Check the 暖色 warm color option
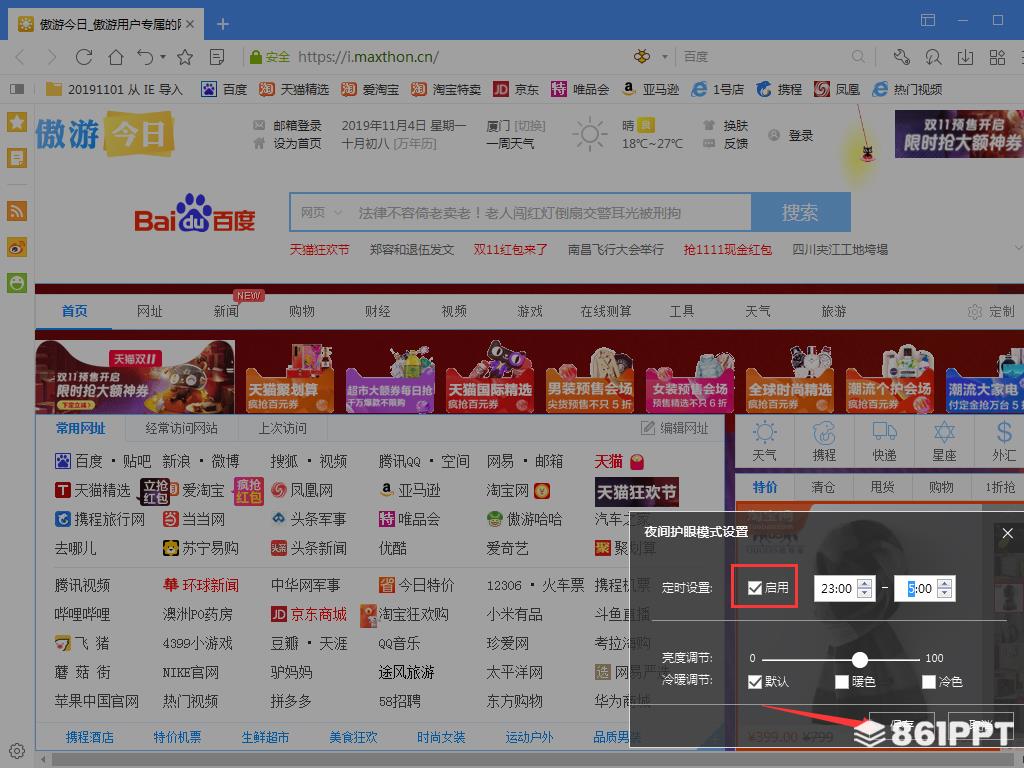 (x=842, y=682)
